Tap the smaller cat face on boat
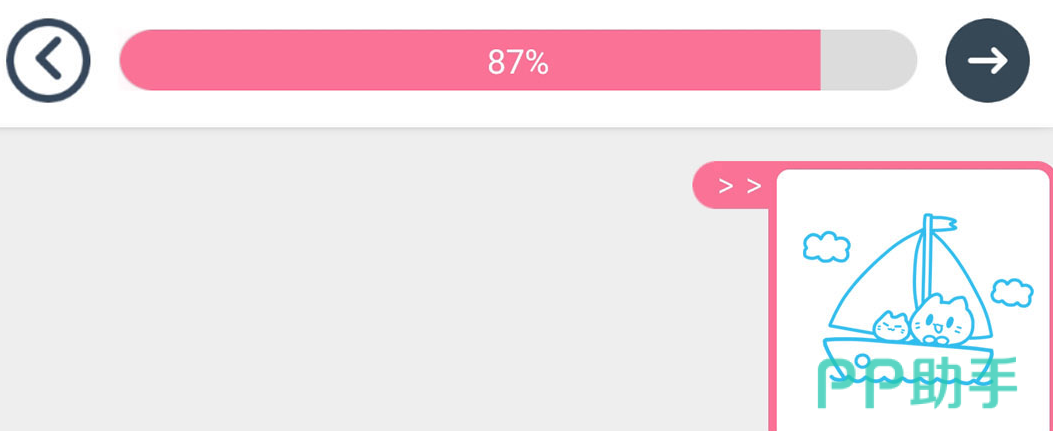The height and width of the screenshot is (431, 1053). (890, 326)
